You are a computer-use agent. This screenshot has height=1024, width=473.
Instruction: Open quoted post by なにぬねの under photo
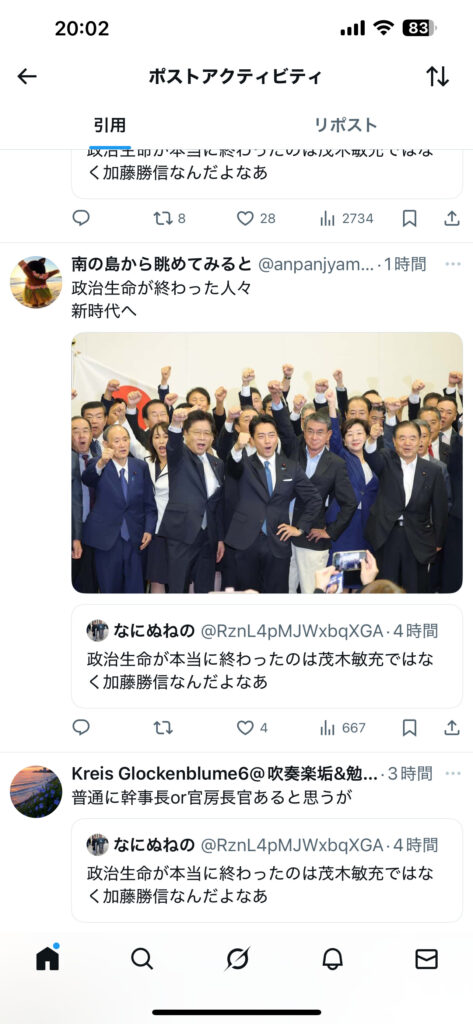(267, 656)
